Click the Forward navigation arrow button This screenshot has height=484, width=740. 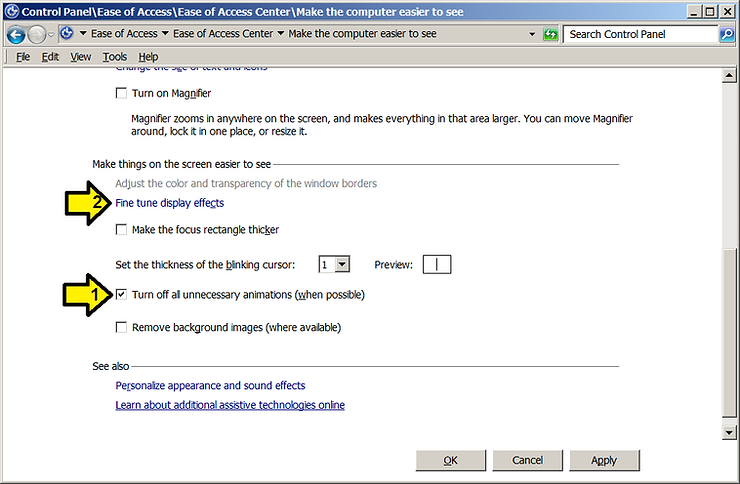(36, 34)
